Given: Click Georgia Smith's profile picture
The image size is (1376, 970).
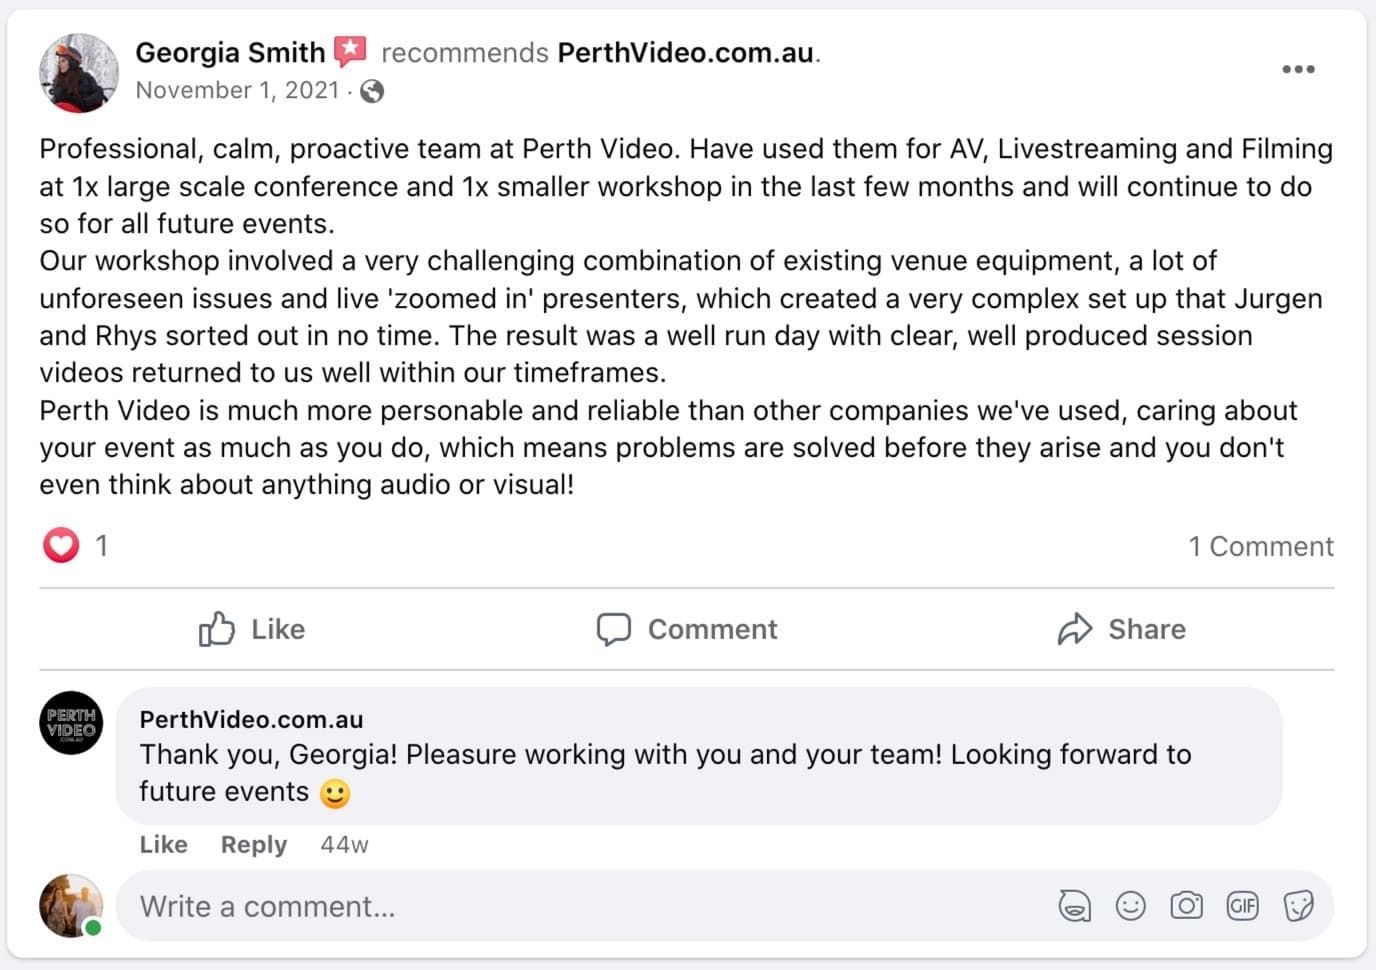Looking at the screenshot, I should (x=78, y=72).
